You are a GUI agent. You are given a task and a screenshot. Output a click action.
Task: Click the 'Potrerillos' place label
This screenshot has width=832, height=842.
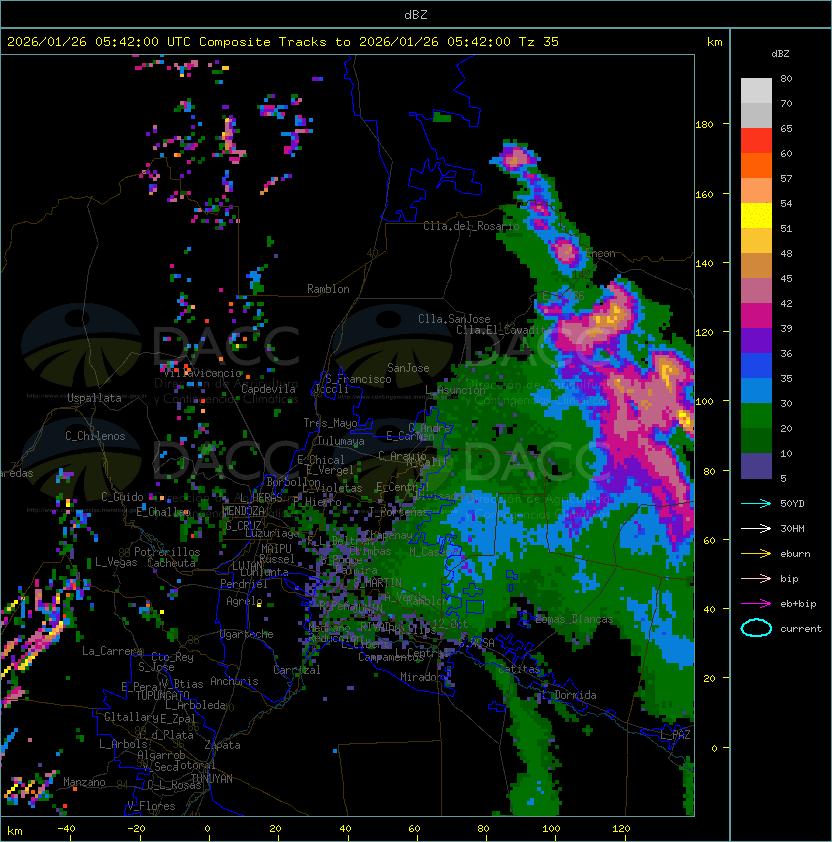[167, 552]
